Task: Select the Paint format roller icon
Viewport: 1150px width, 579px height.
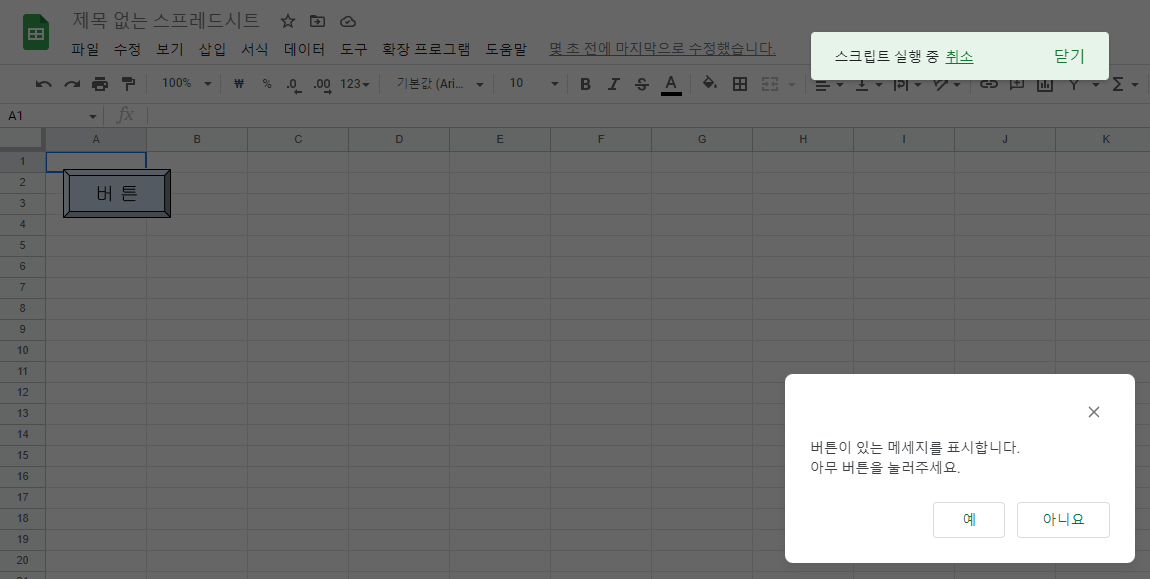Action: (128, 84)
